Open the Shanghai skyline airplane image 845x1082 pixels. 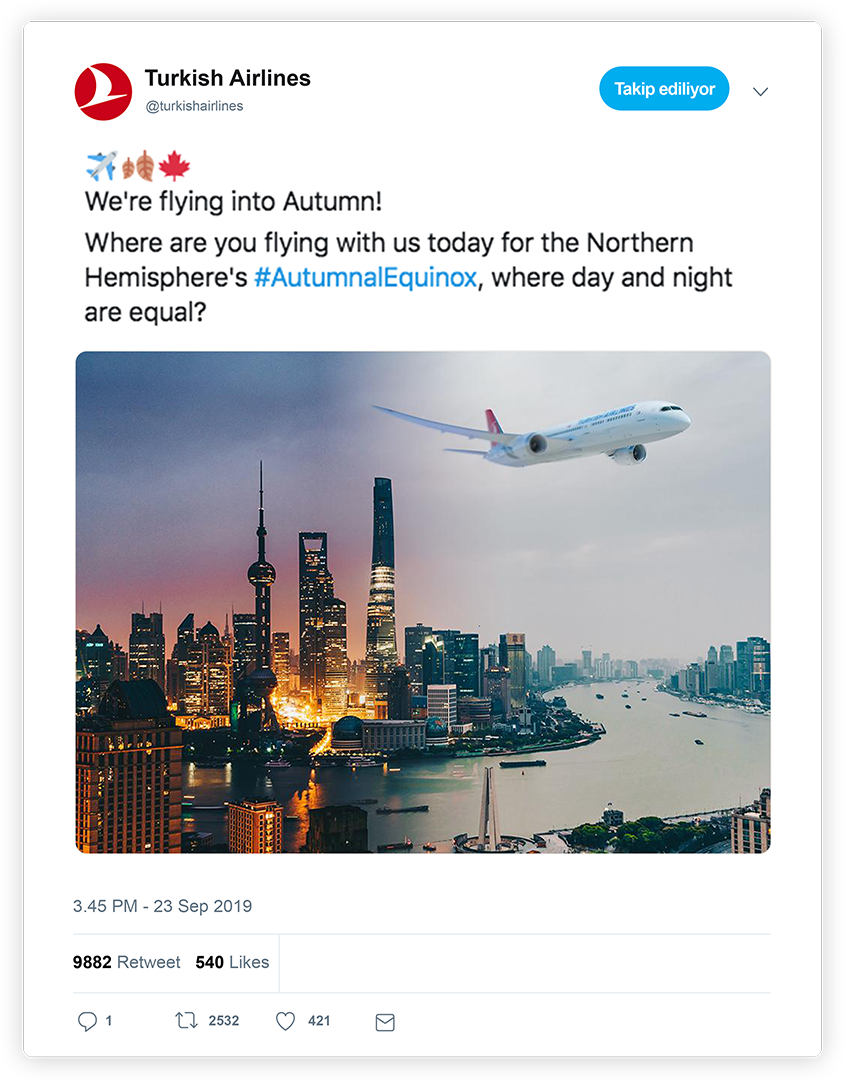(x=422, y=601)
